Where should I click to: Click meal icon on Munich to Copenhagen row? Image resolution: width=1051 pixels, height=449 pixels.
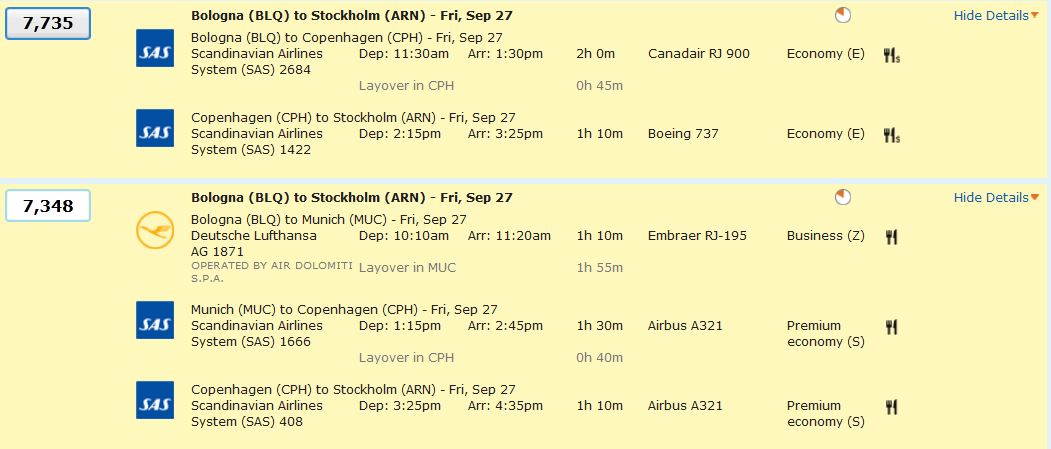(x=890, y=326)
